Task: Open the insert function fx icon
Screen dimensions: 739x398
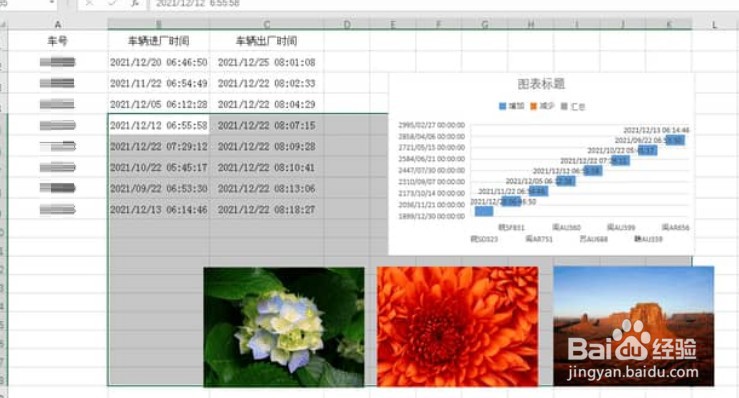Action: coord(135,3)
